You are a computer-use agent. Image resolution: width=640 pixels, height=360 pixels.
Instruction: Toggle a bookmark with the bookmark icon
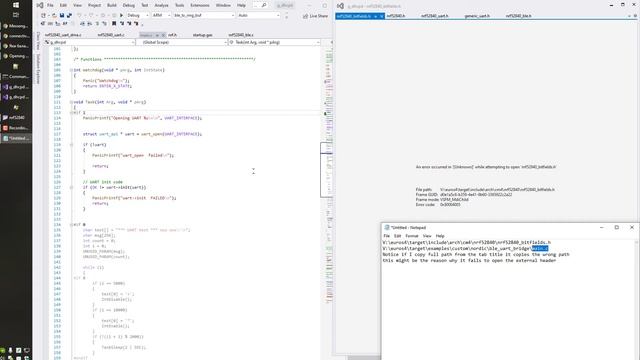pyautogui.click(x=114, y=24)
